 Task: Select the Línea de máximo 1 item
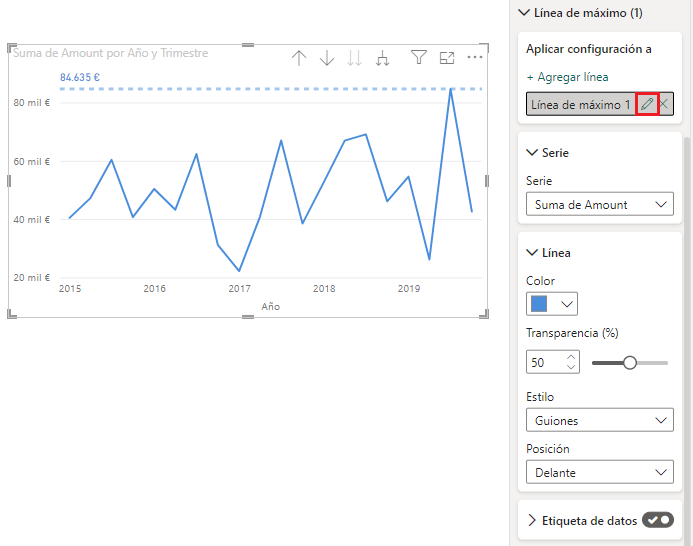[581, 105]
